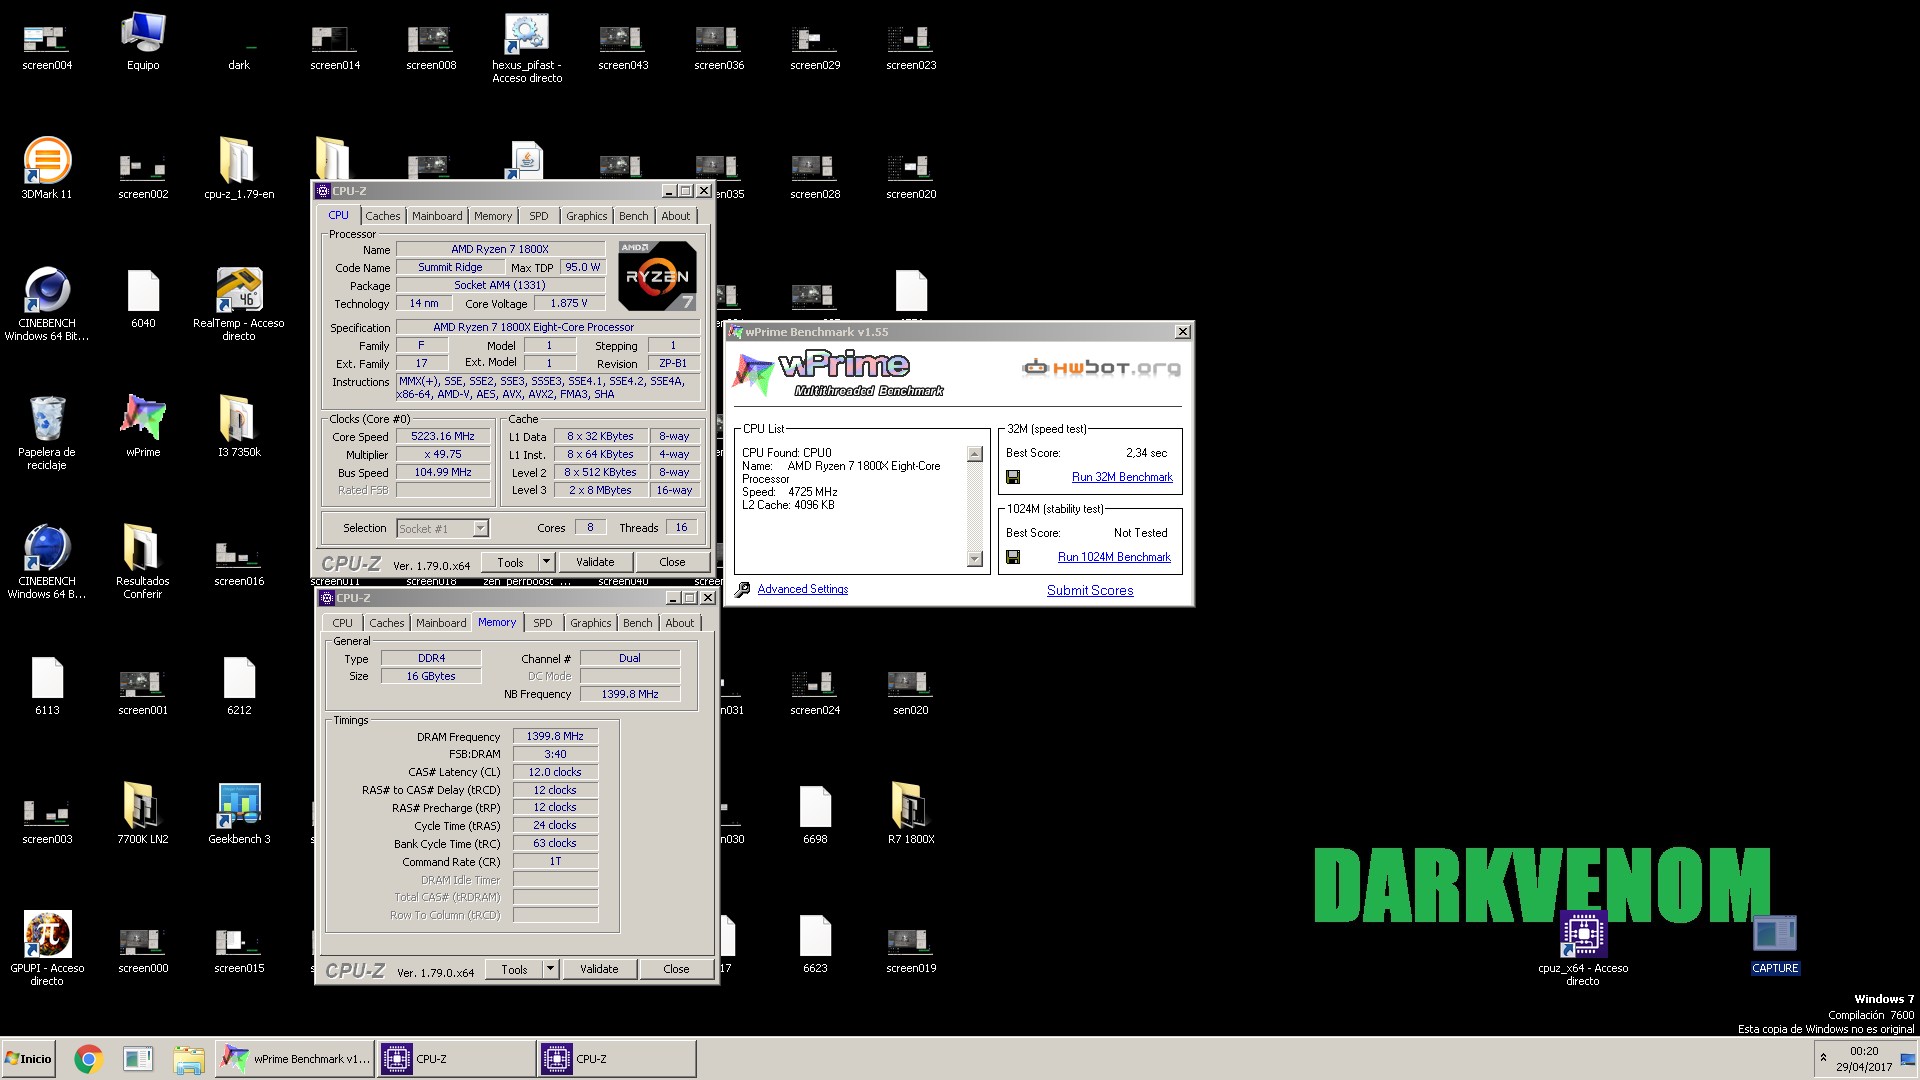Click the Submit Scores link
The width and height of the screenshot is (1920, 1080).
pyautogui.click(x=1090, y=590)
